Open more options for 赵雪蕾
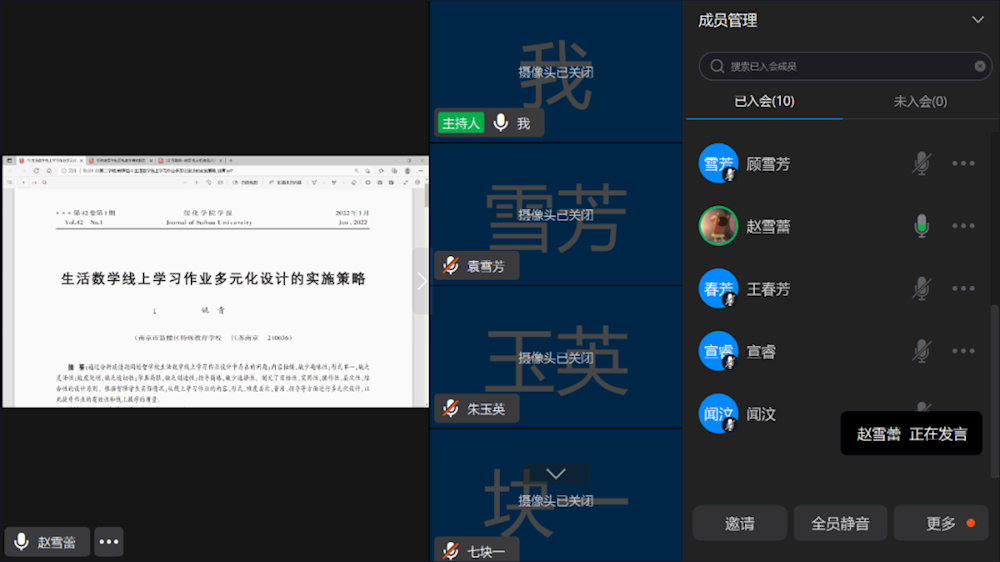The width and height of the screenshot is (1000, 562). [x=963, y=226]
